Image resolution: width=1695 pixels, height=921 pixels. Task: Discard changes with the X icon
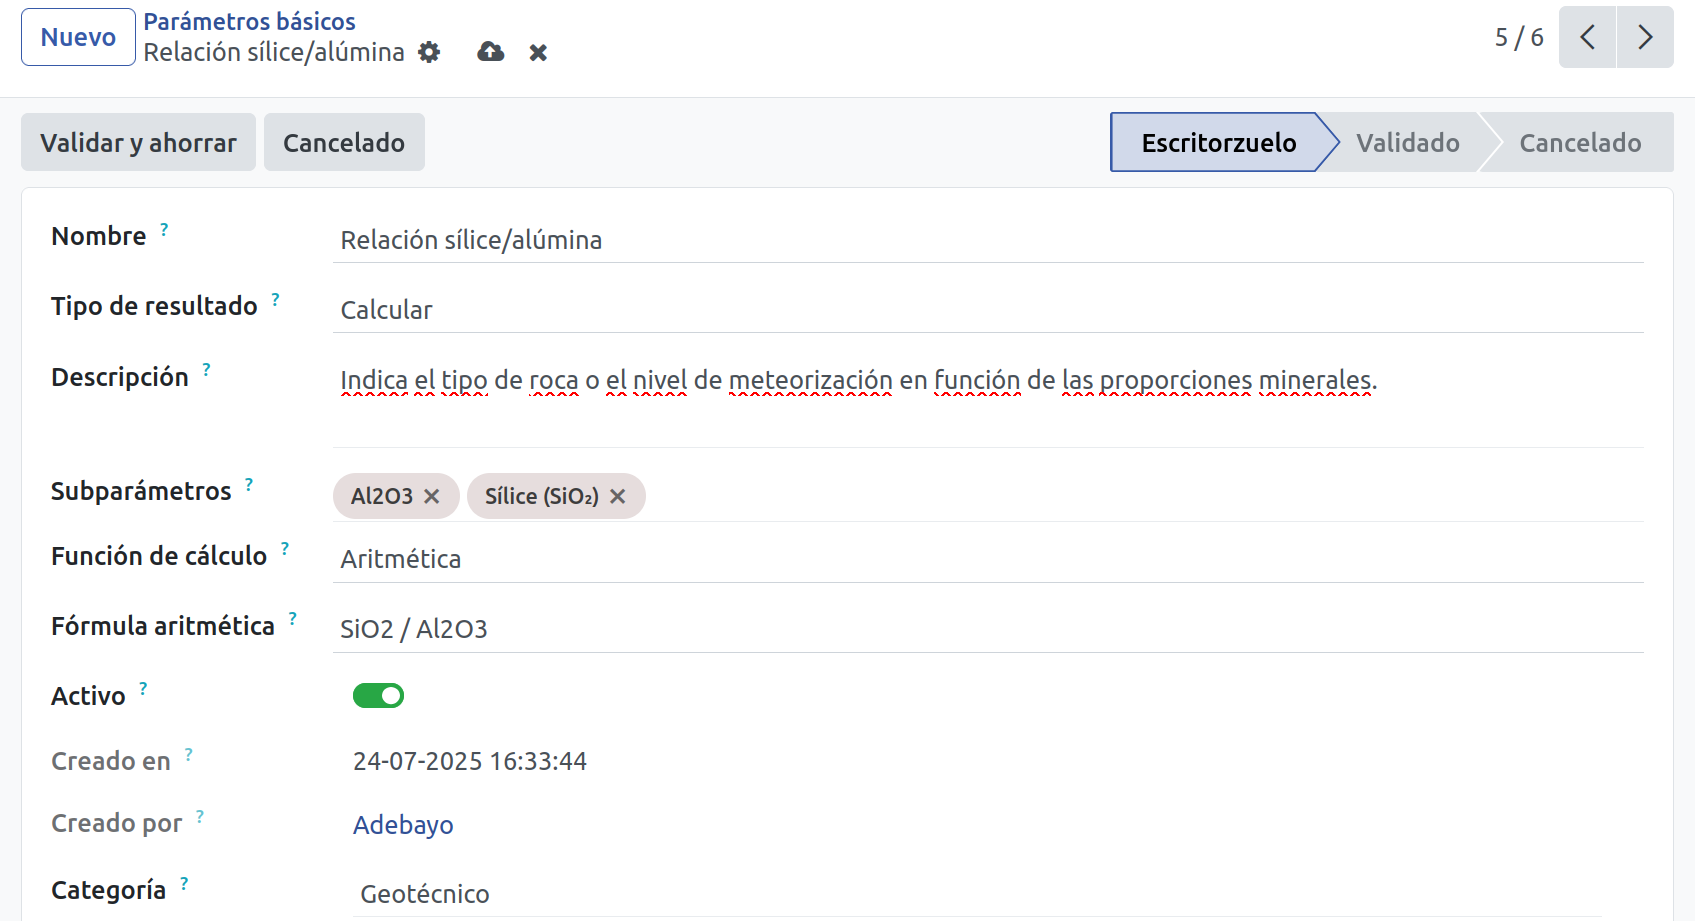[538, 53]
